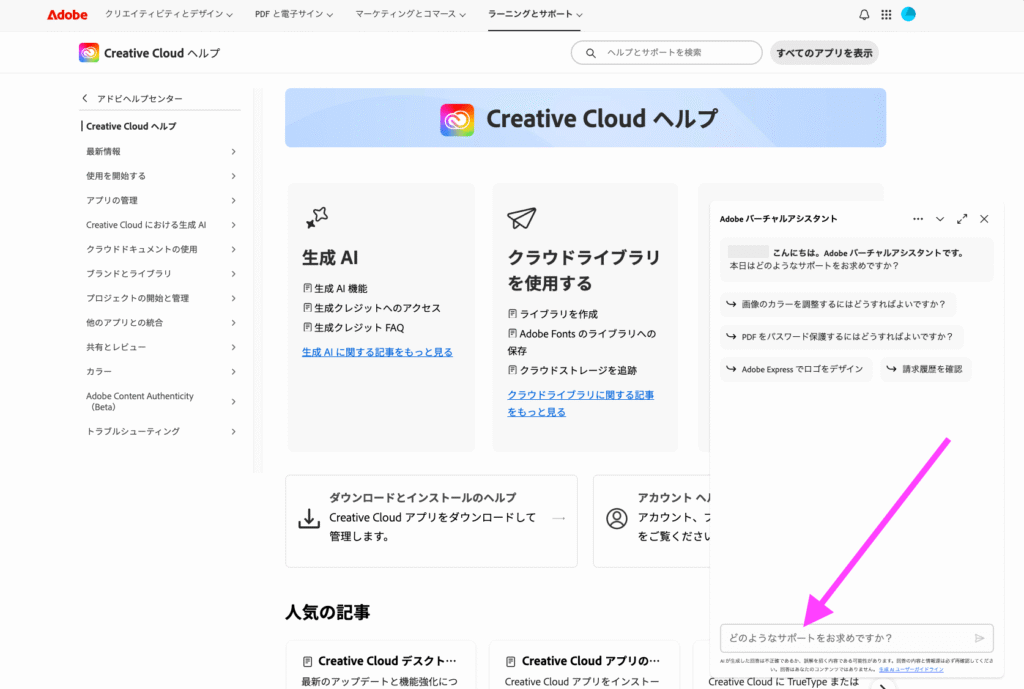Click the paper plane クラウドライブラリ icon
This screenshot has height=689, width=1024.
[x=522, y=217]
